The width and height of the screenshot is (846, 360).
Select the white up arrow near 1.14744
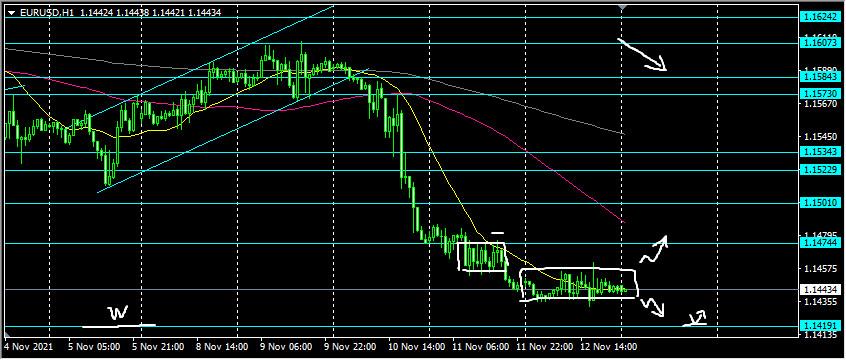coord(654,249)
